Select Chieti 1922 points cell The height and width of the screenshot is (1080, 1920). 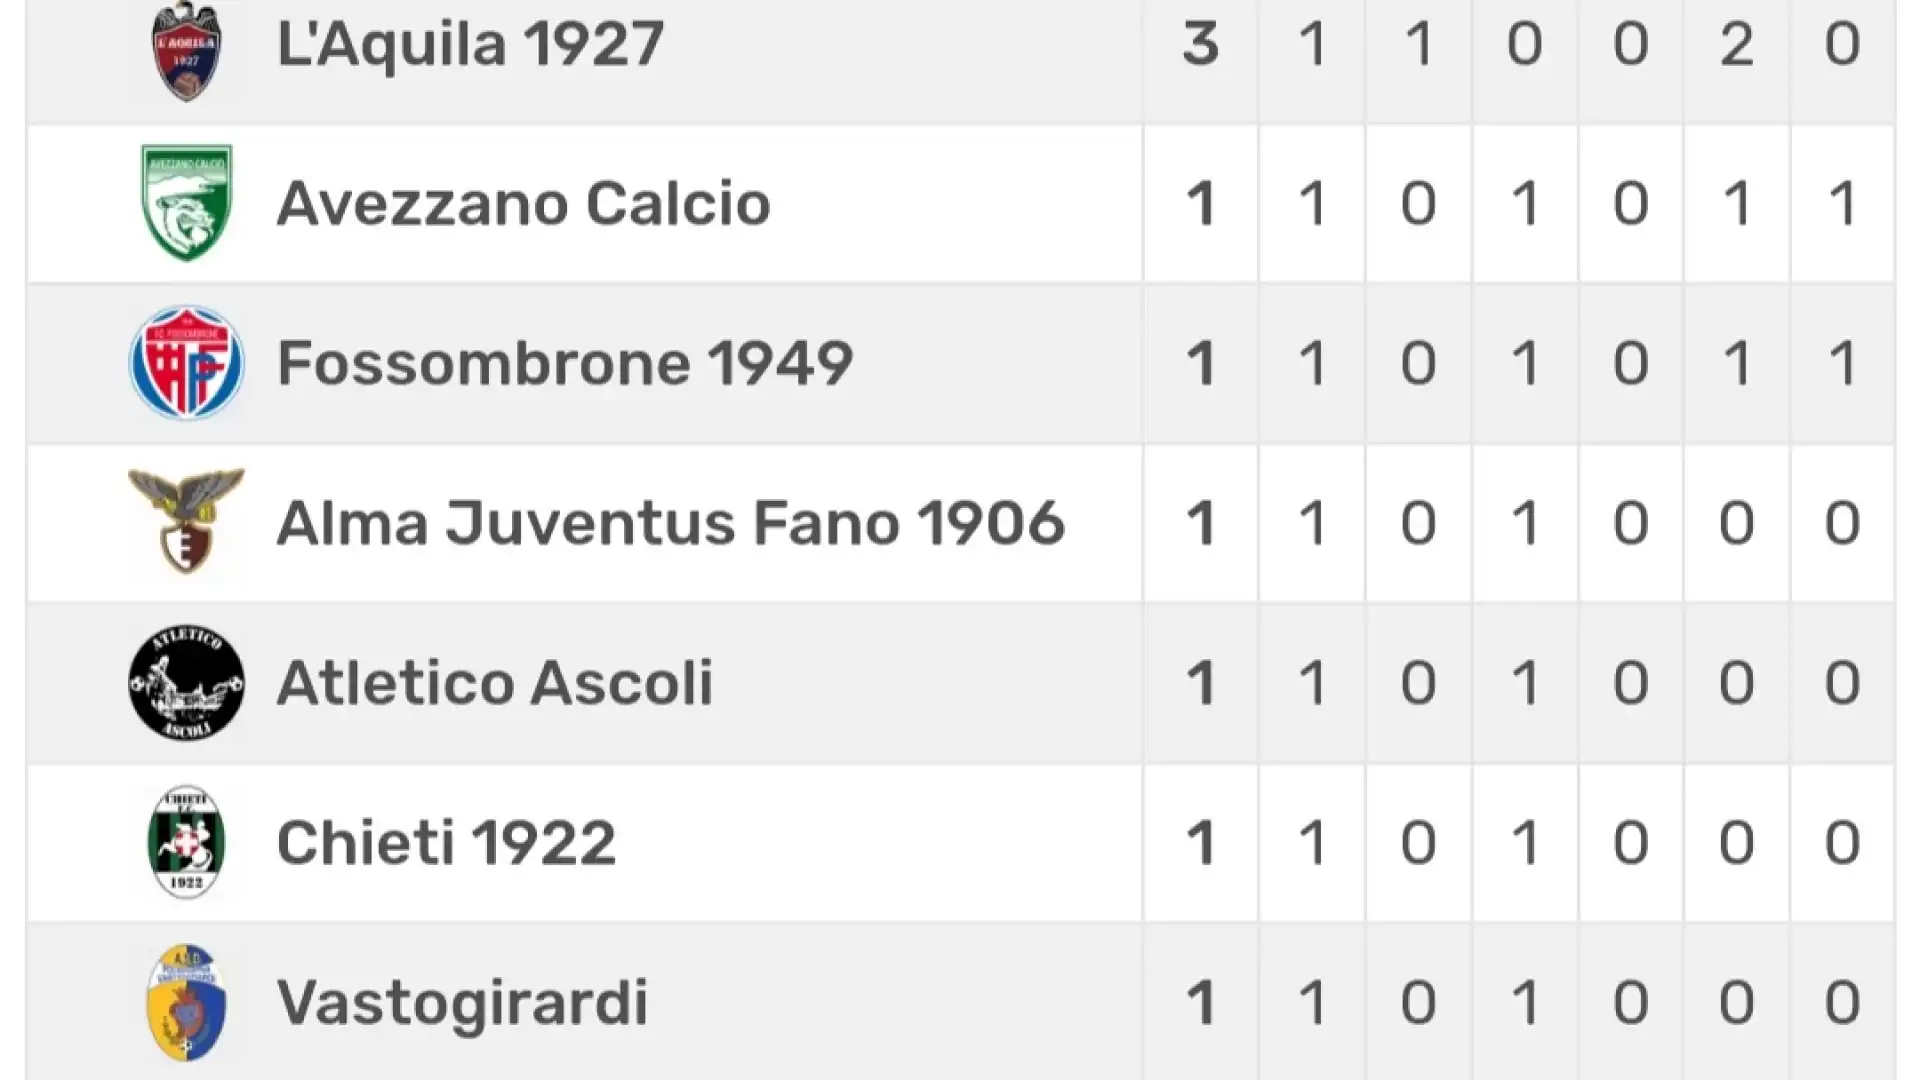pos(1201,842)
